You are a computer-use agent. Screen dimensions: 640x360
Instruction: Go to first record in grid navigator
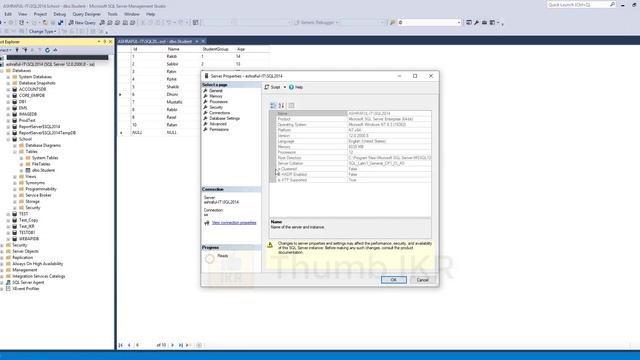[121, 345]
